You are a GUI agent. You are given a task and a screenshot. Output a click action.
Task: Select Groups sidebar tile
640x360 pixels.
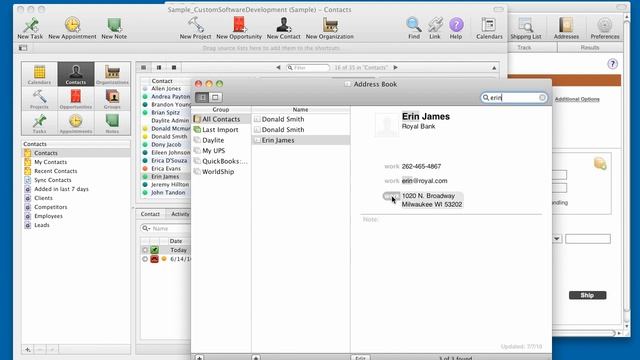click(x=112, y=98)
